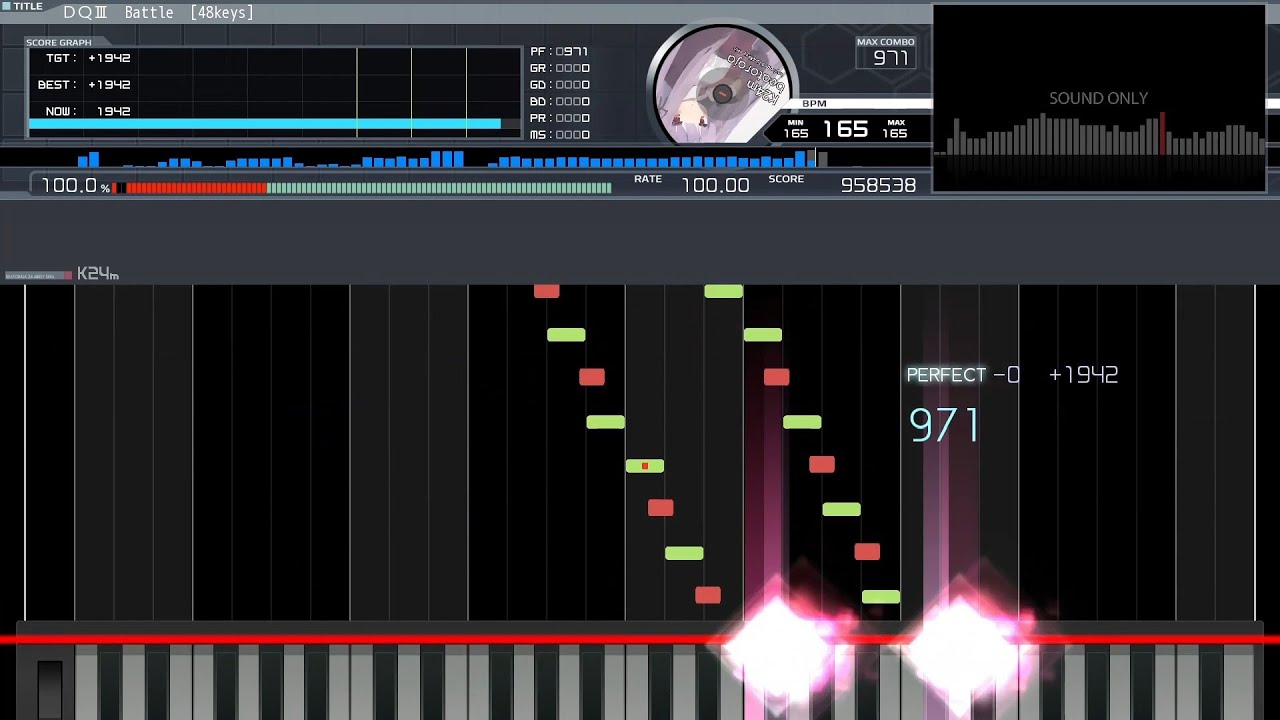This screenshot has width=1280, height=720.
Task: Click the "SCORE GRAPH" heading
Action: coord(59,43)
